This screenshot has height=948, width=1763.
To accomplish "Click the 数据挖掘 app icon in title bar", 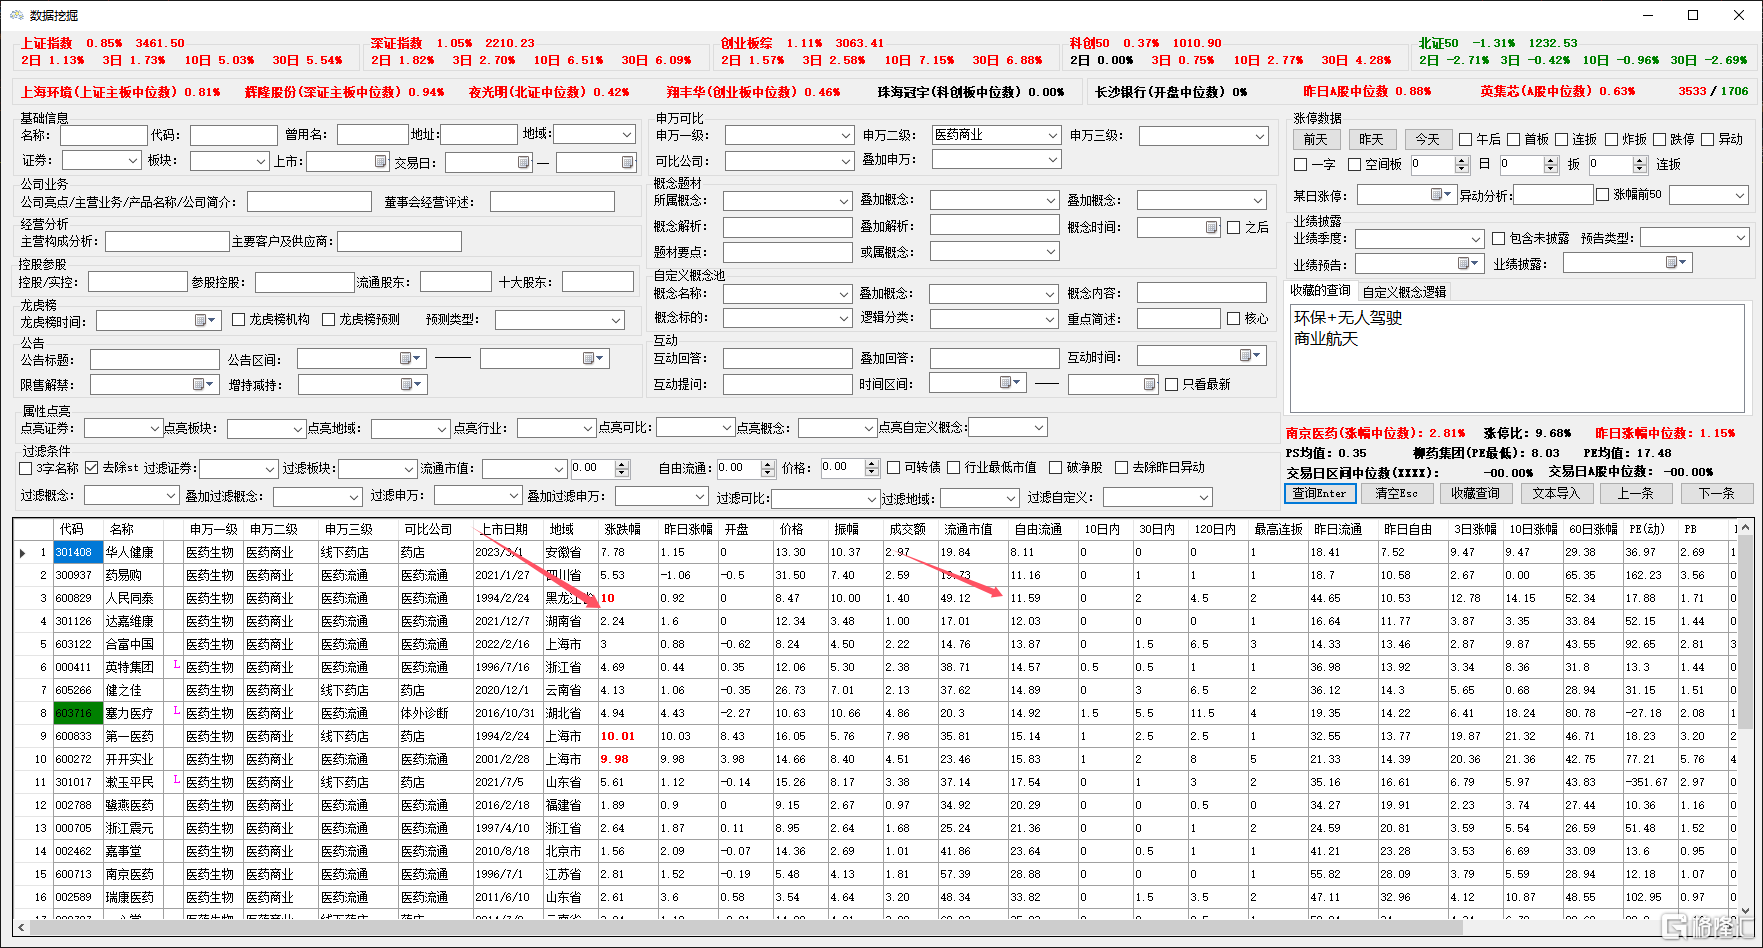I will point(17,15).
